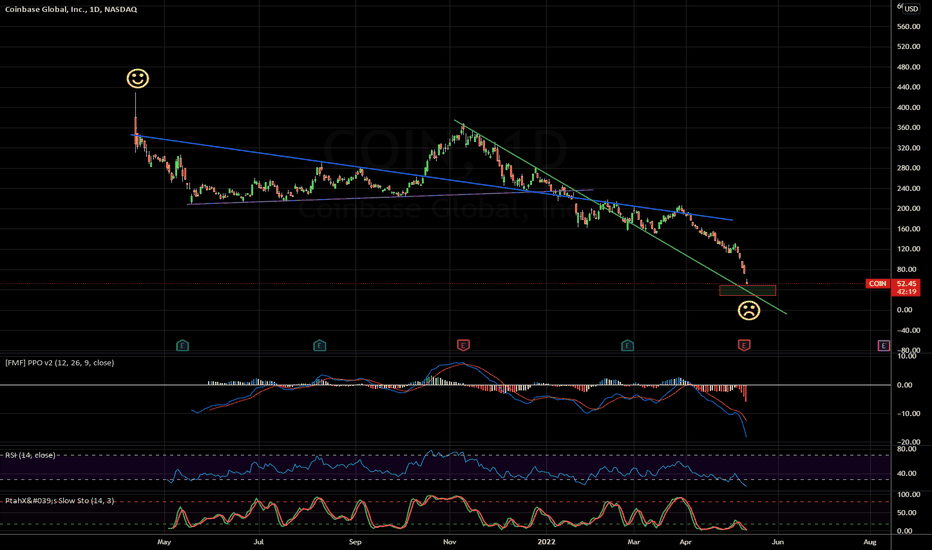This screenshot has width=932, height=550.
Task: Open the red earnings marker between Apr and Jun
Action: click(x=744, y=345)
